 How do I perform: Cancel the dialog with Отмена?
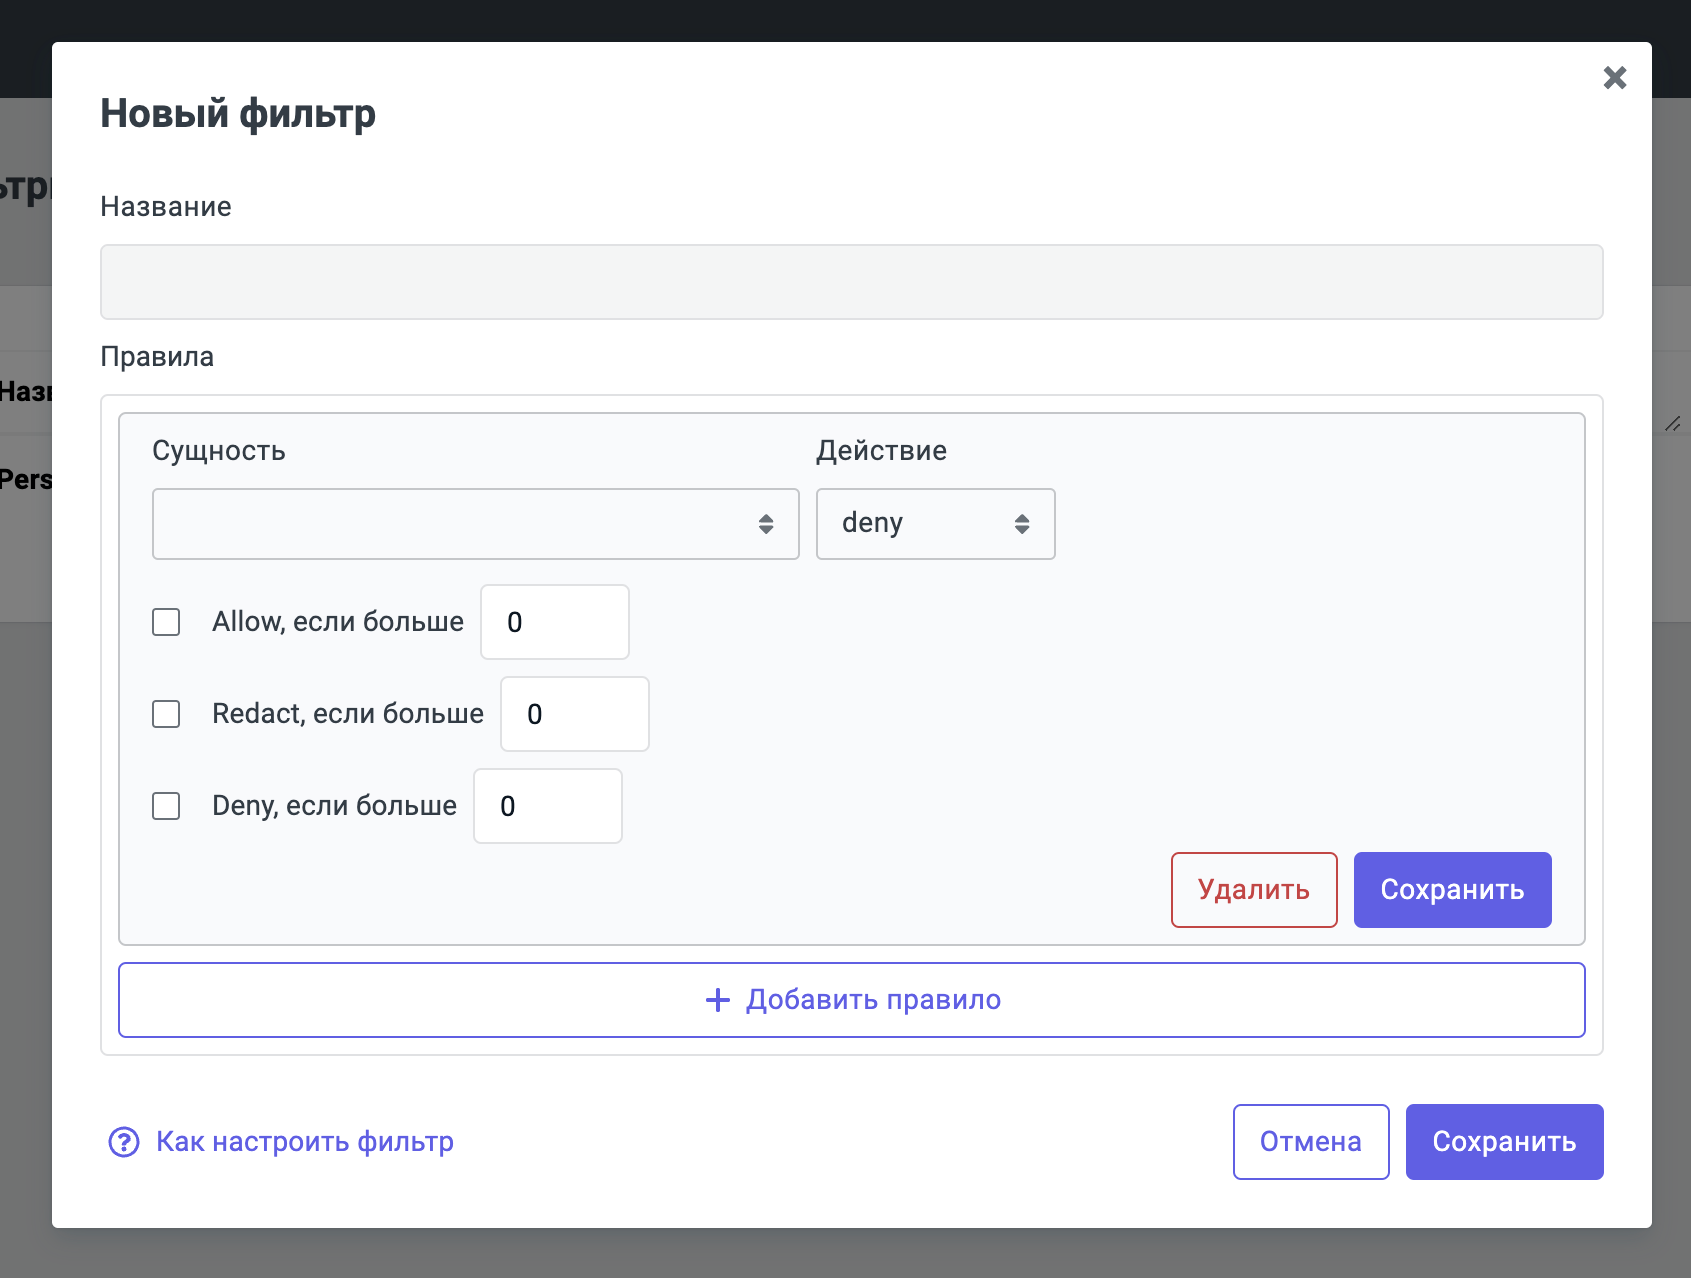tap(1310, 1142)
